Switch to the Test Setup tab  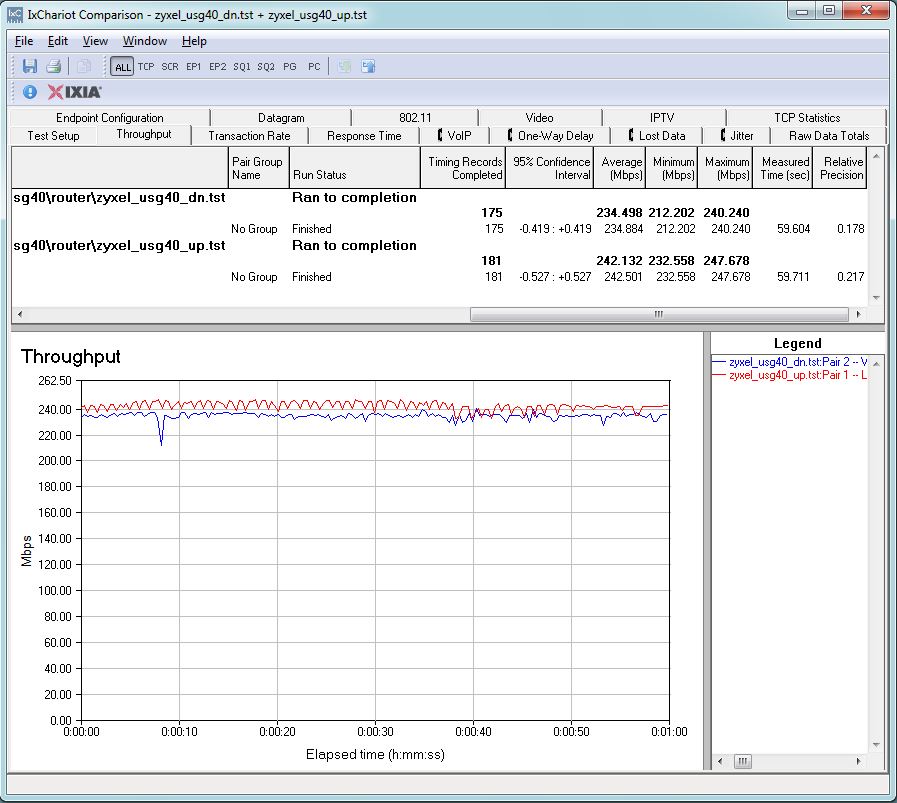53,136
